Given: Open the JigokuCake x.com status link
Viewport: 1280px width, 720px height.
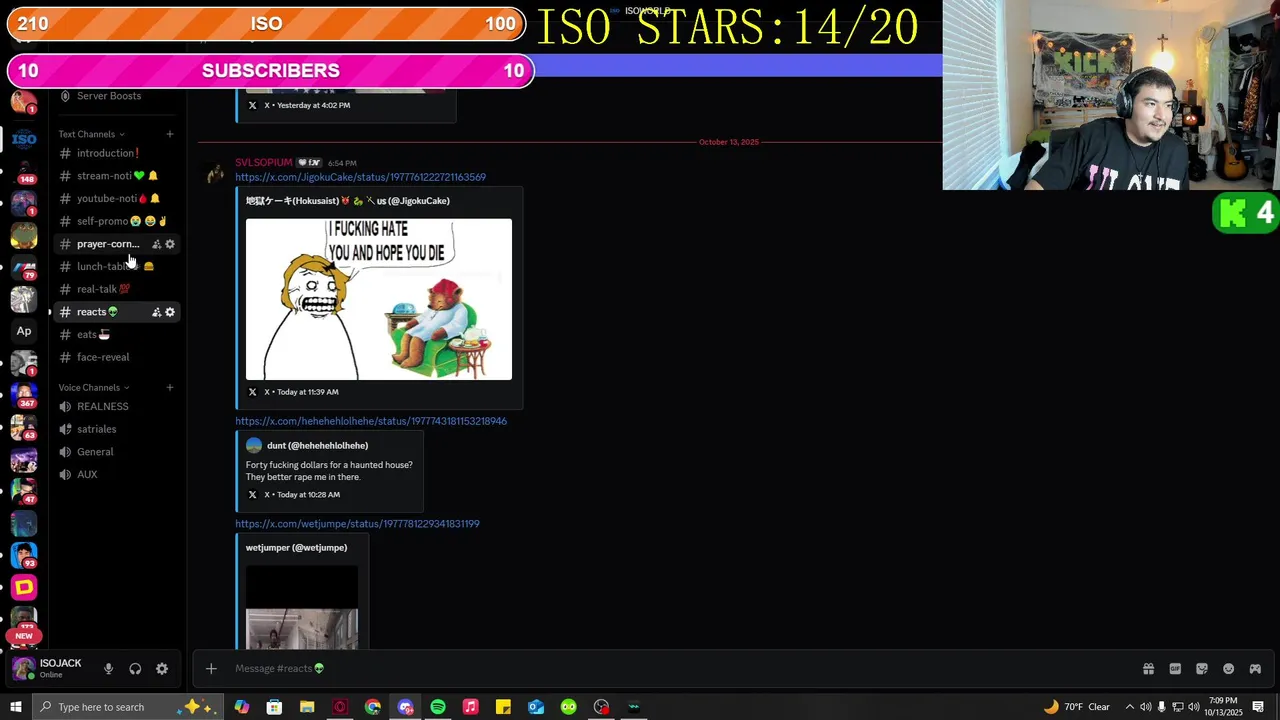Looking at the screenshot, I should 360,177.
